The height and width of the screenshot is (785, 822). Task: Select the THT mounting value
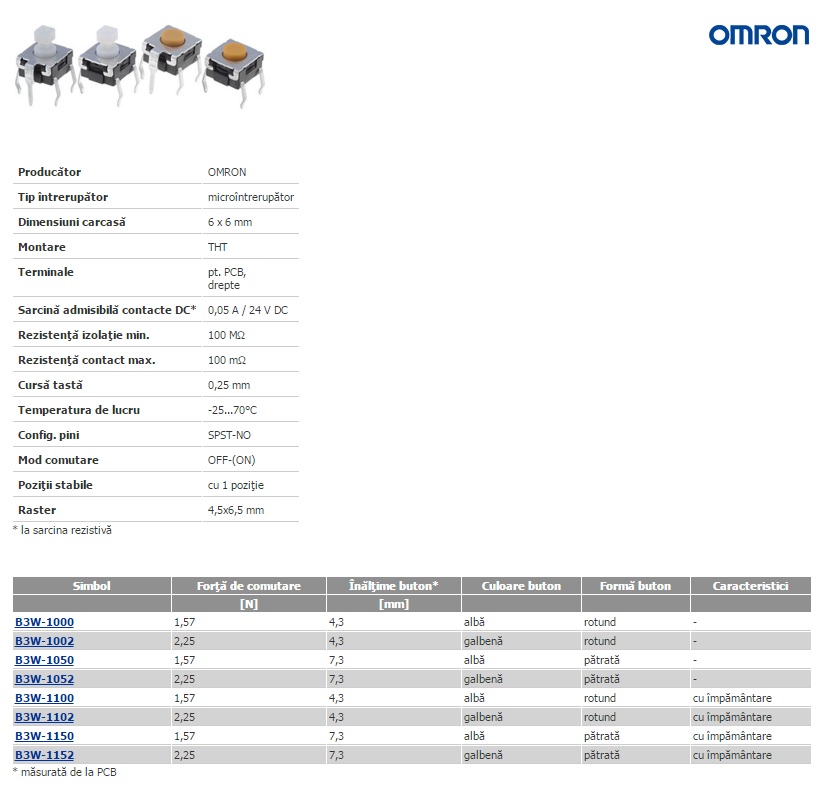[x=218, y=247]
